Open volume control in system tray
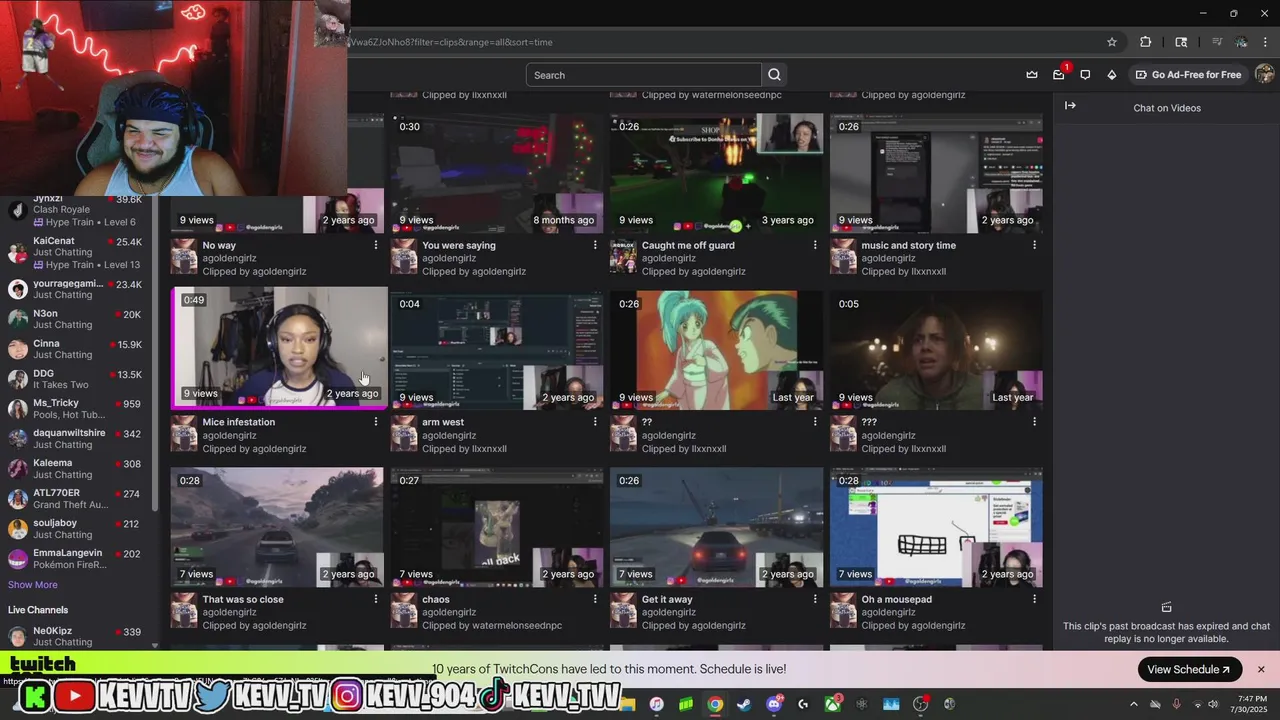Viewport: 1280px width, 720px height. coord(1213,704)
